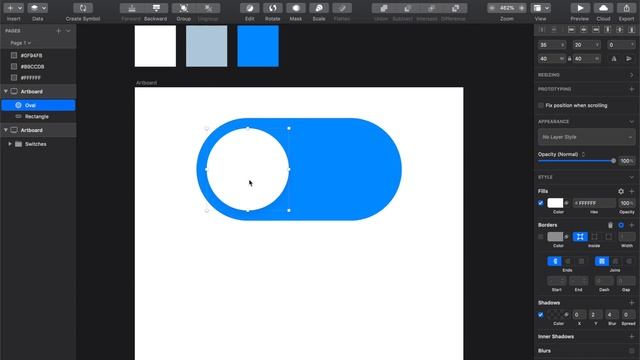Collapse the Style section
Image resolution: width=640 pixels, height=360 pixels.
coord(631,178)
